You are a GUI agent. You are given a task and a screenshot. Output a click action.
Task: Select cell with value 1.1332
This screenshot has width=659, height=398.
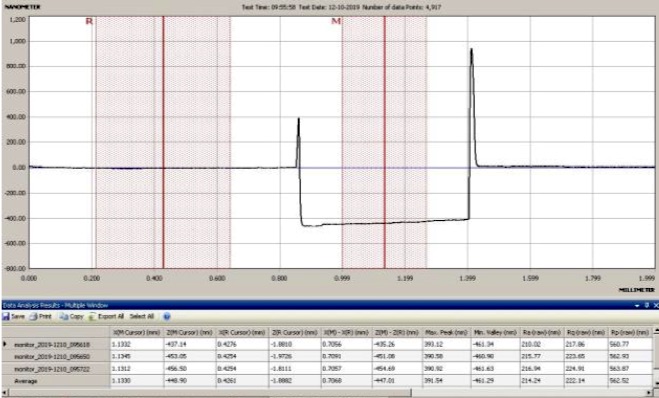tap(136, 344)
